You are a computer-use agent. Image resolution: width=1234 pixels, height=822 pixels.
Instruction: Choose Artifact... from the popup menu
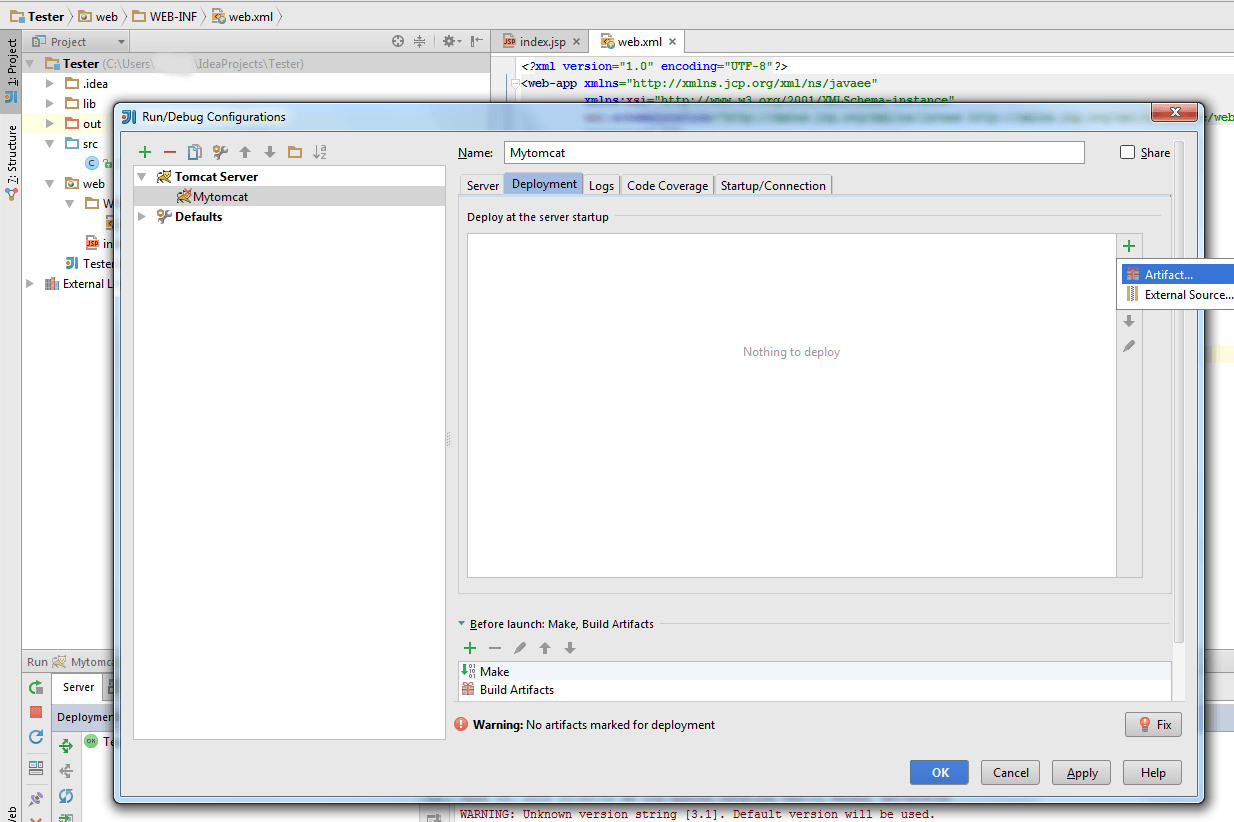(x=1168, y=275)
